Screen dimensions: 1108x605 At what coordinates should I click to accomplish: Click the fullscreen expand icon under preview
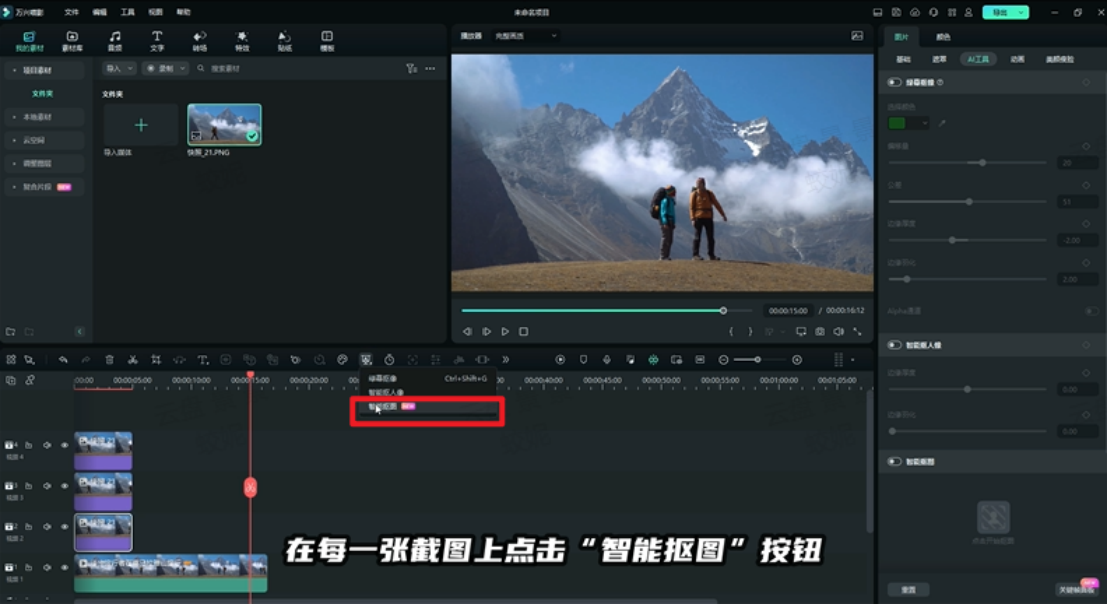click(x=857, y=331)
